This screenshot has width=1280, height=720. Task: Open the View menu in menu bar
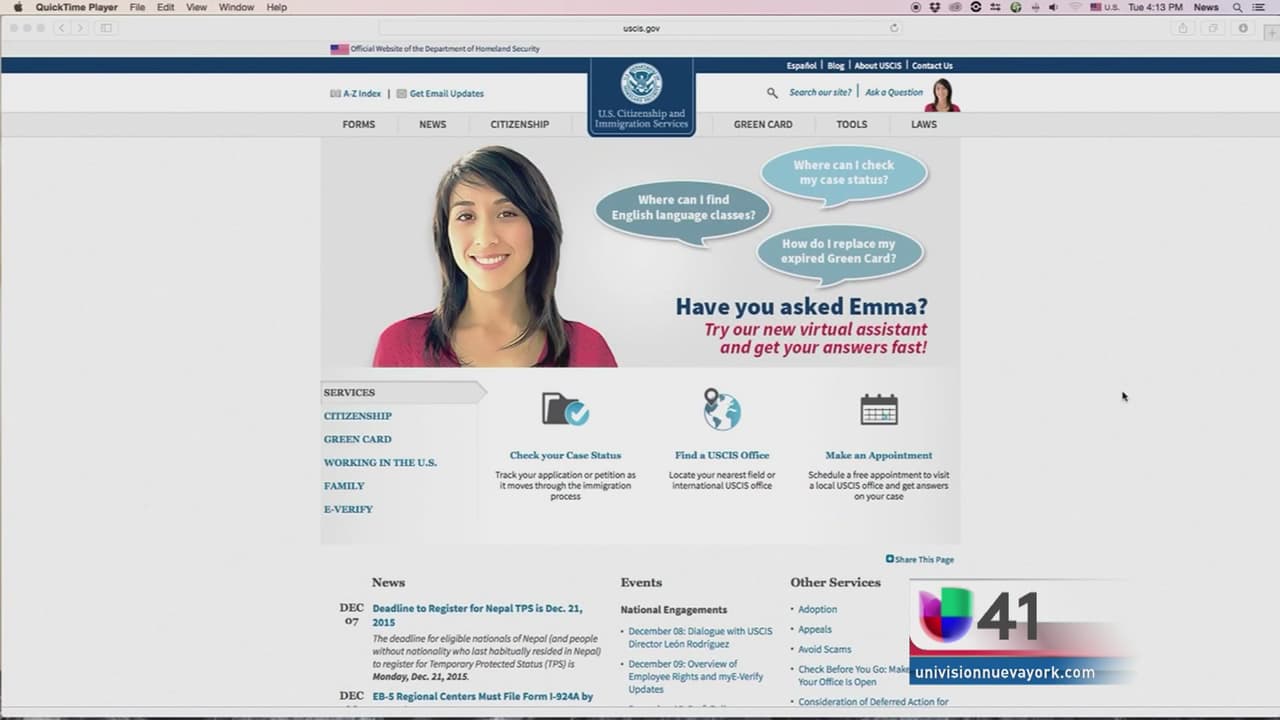[x=197, y=7]
